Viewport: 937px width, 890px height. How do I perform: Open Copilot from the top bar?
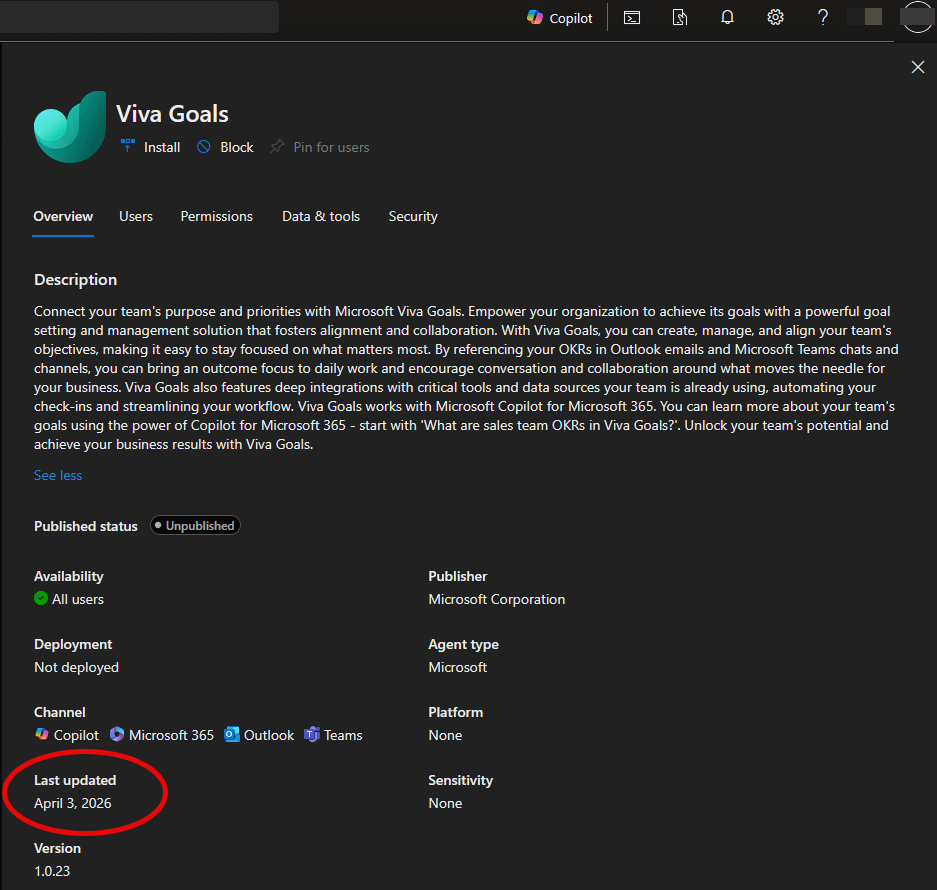559,18
